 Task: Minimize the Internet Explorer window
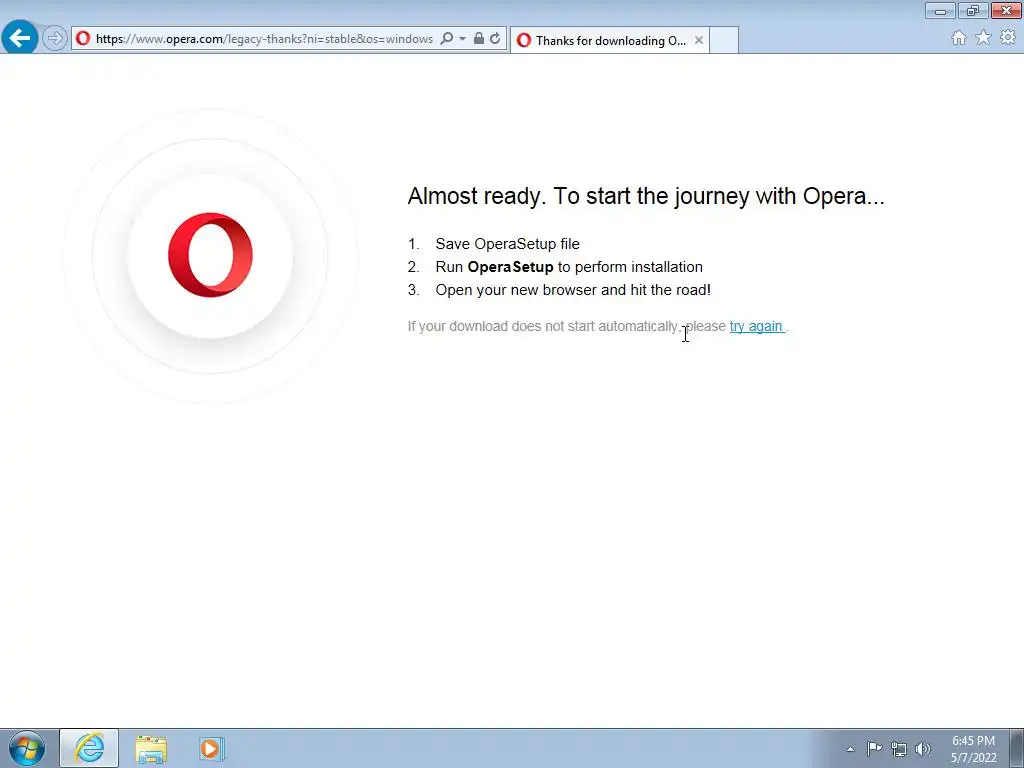[940, 10]
